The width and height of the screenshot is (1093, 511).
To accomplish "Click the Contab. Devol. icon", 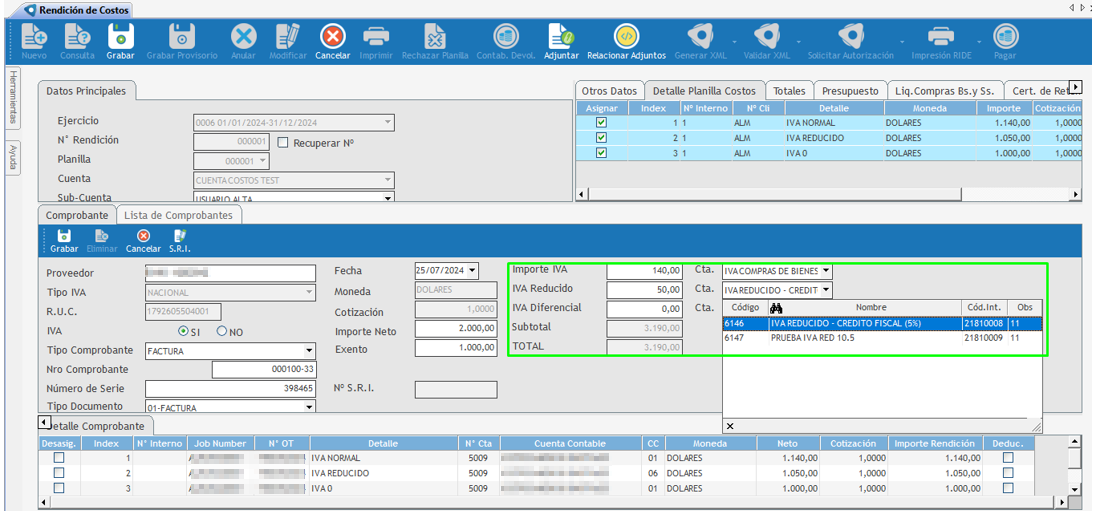I will (505, 36).
